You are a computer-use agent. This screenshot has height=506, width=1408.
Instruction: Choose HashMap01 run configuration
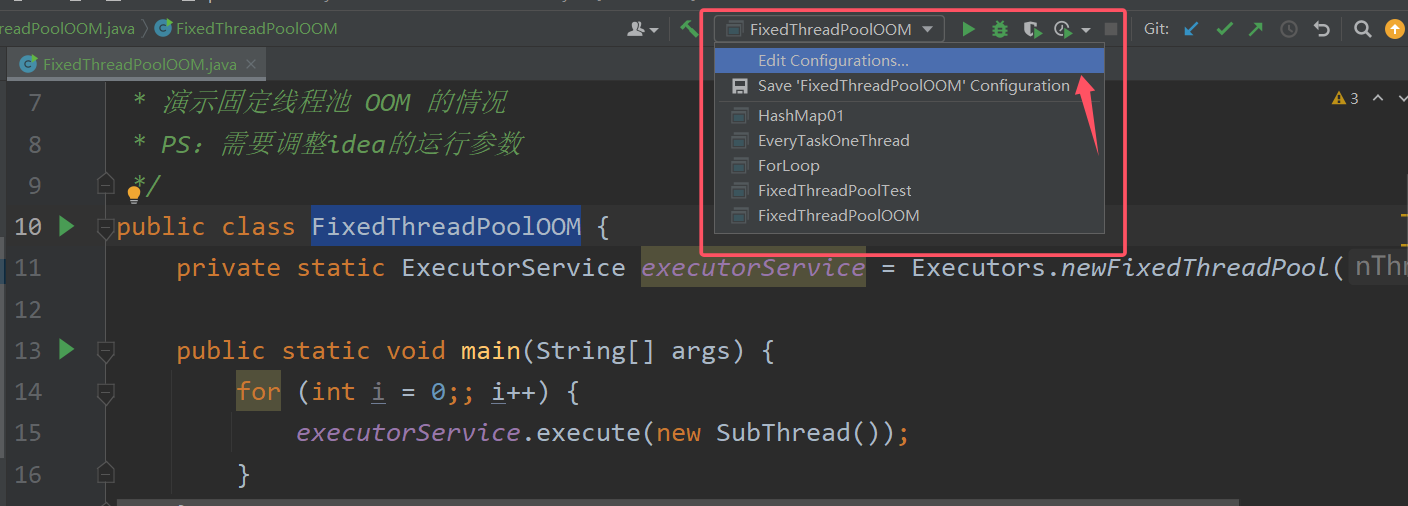909,116
